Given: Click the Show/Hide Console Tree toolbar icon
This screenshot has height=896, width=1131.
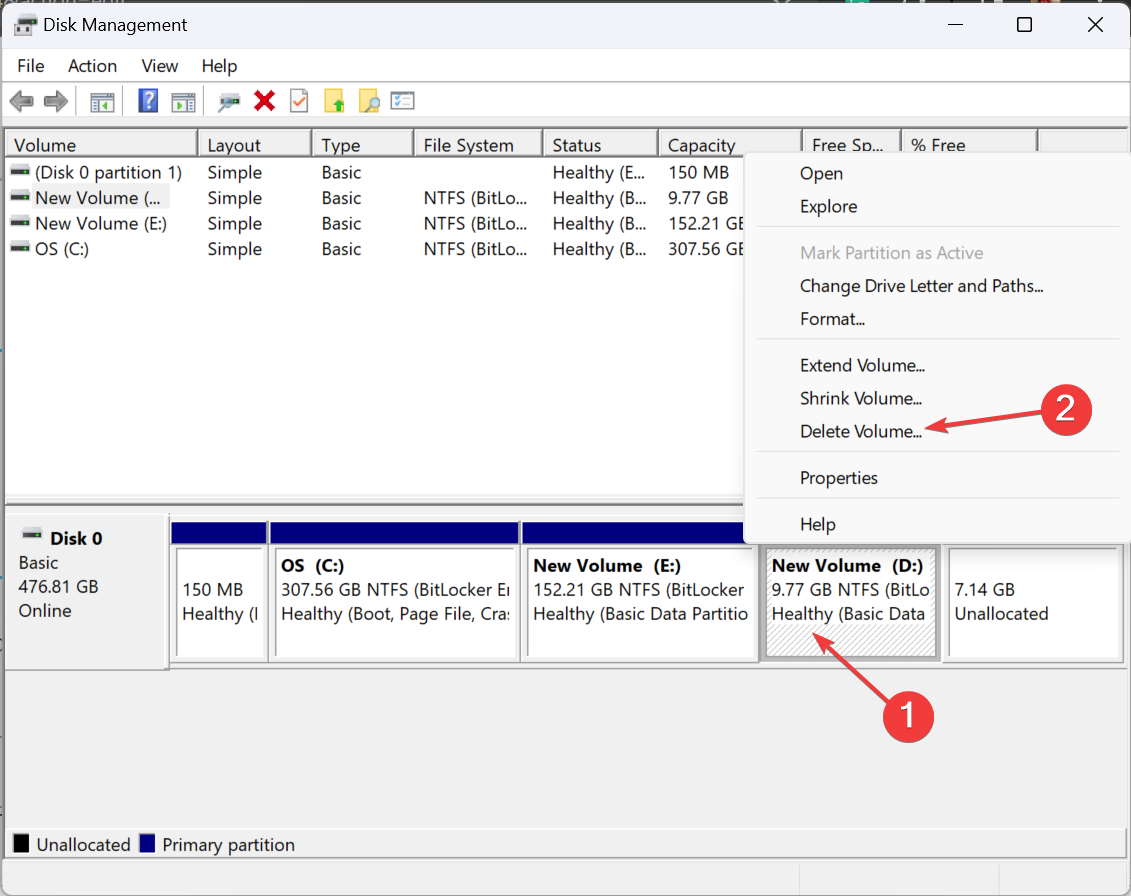Looking at the screenshot, I should [x=102, y=101].
